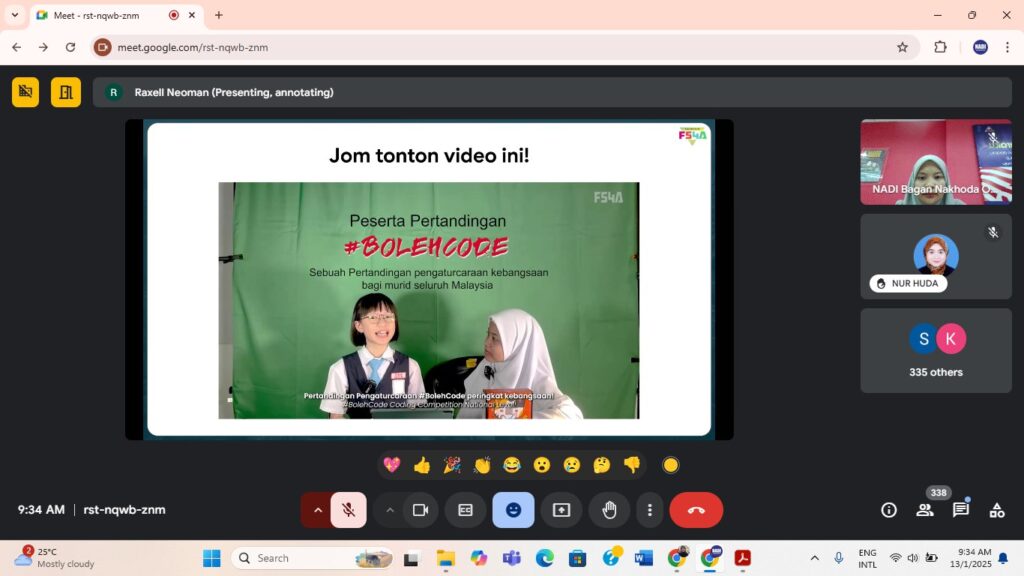1024x576 pixels.
Task: Open the Chrome extensions menu
Action: tap(940, 47)
